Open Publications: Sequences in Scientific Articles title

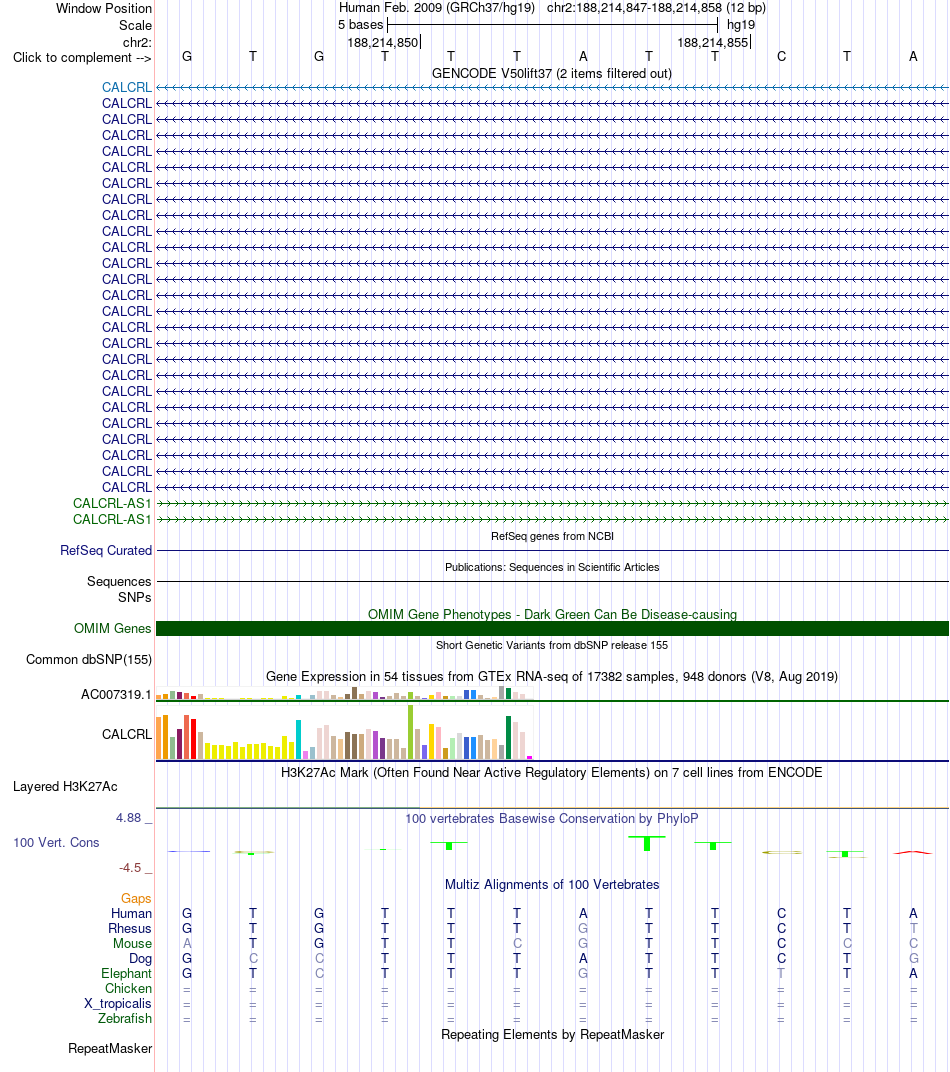click(552, 567)
